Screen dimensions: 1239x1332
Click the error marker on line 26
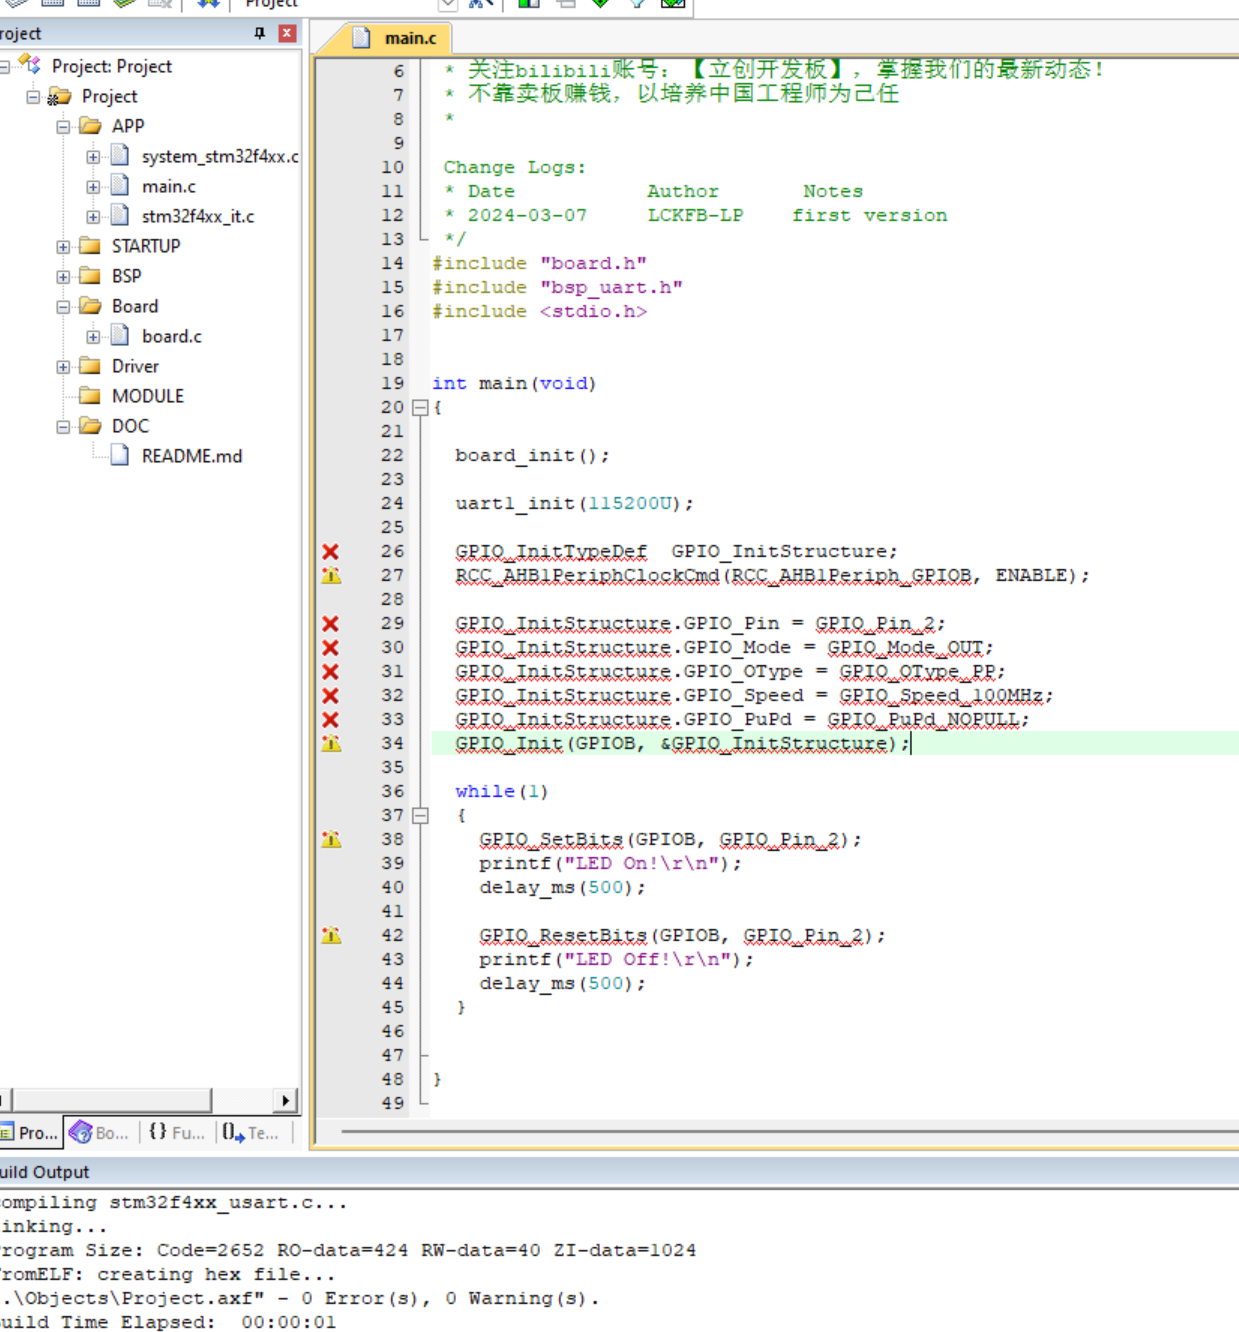click(330, 551)
